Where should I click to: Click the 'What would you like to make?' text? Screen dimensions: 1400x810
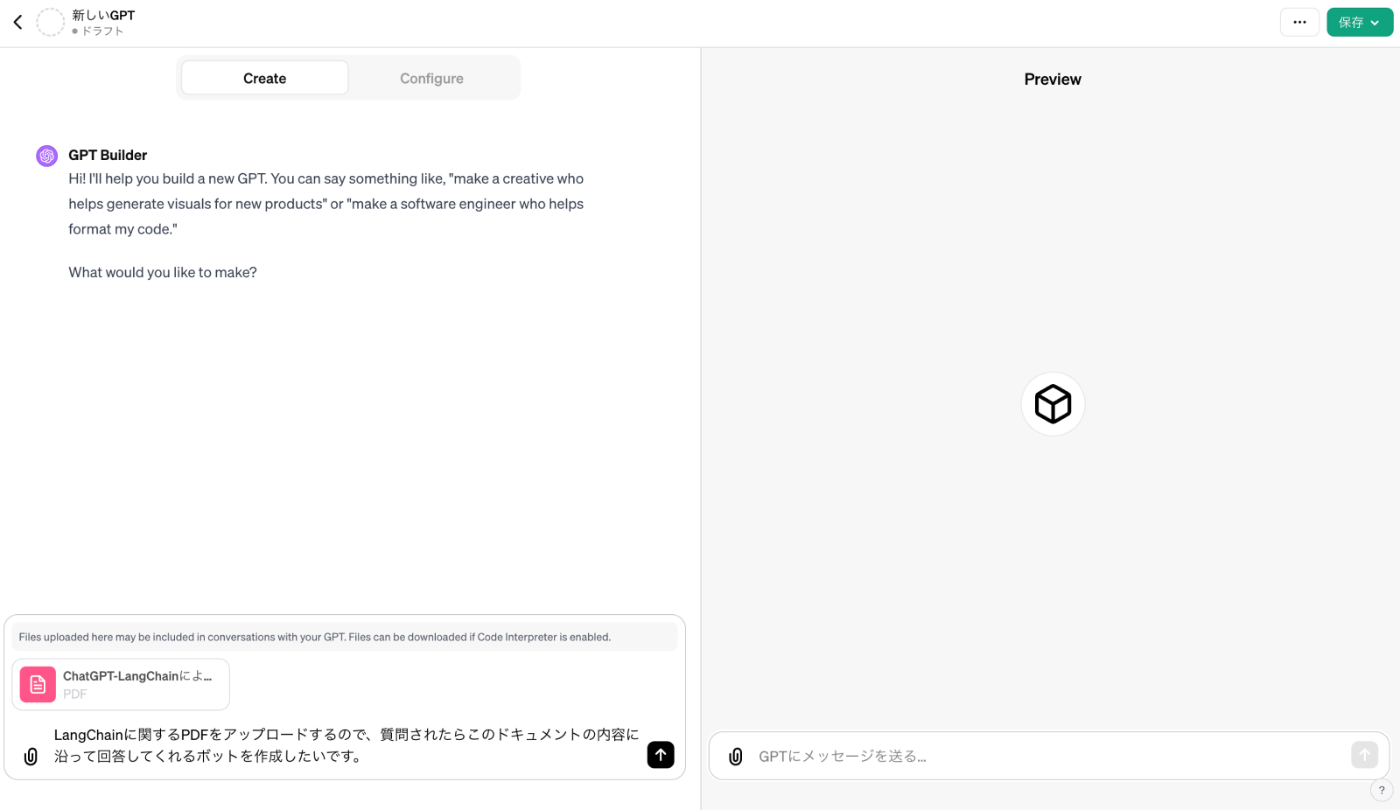(163, 272)
